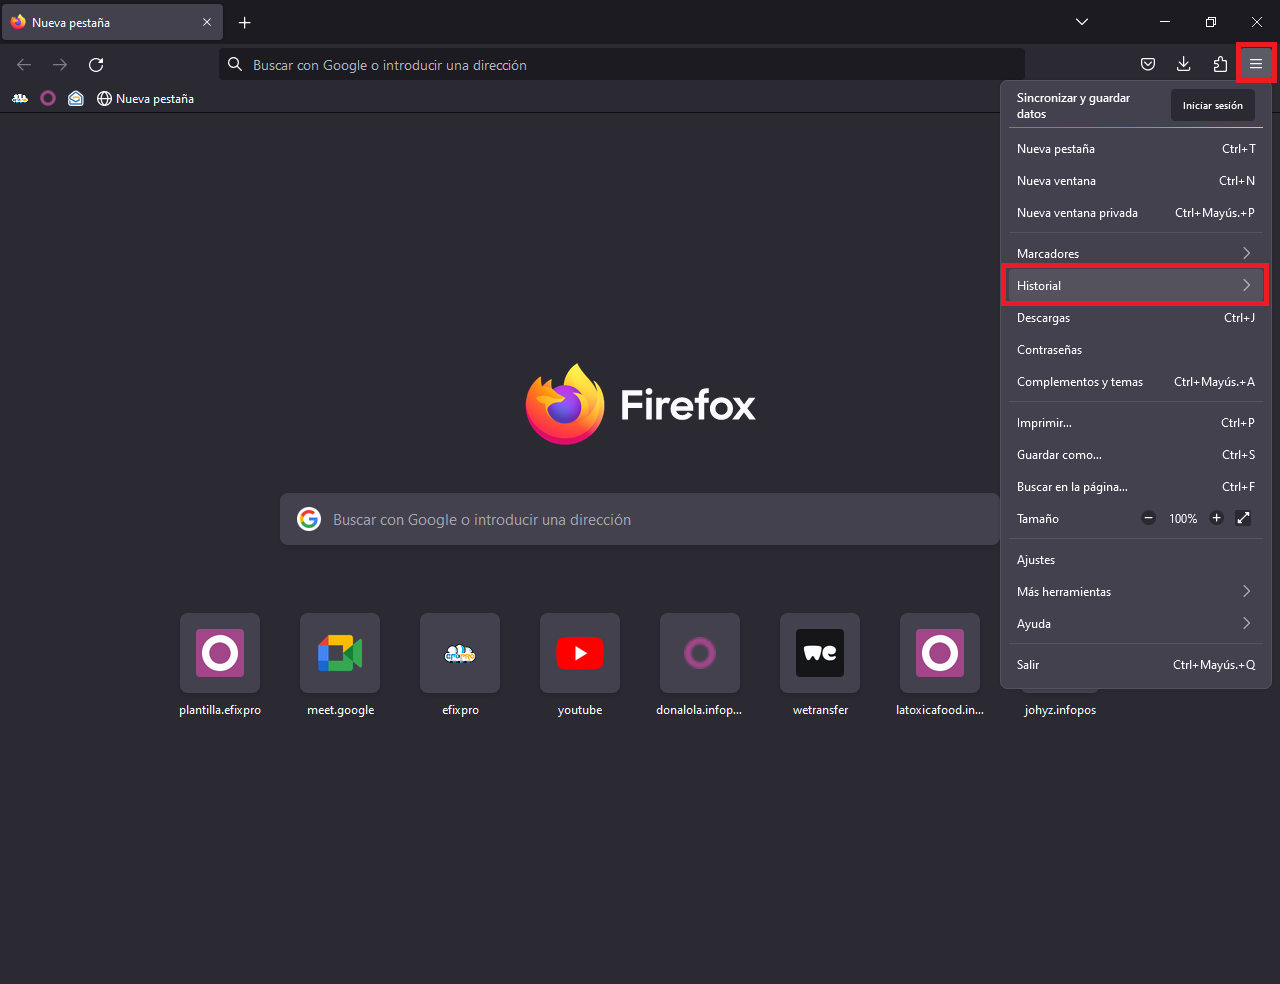Open the YouTube shortcut tile
1280x984 pixels.
(x=580, y=653)
